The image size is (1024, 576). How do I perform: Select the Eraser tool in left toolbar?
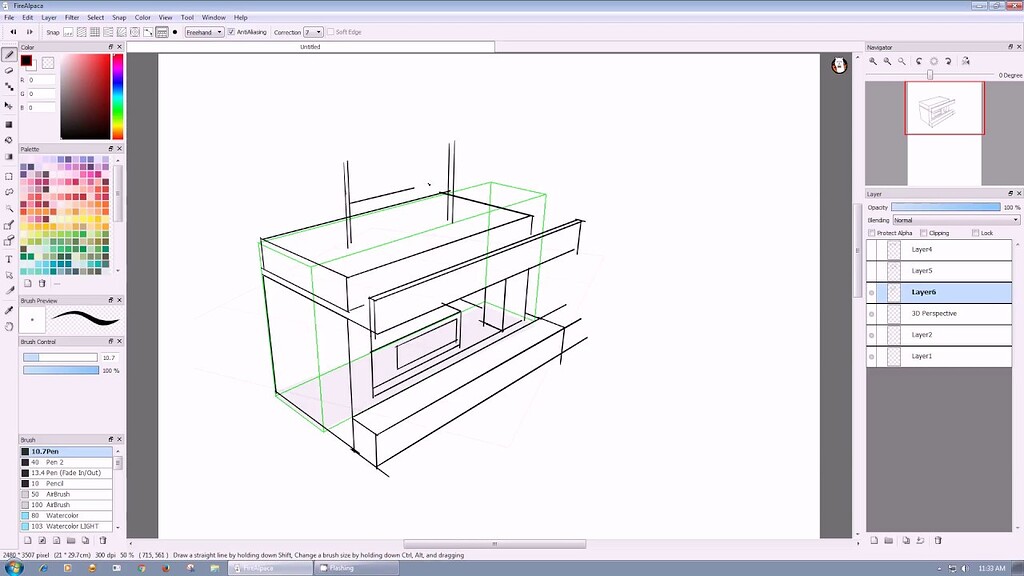pos(9,70)
